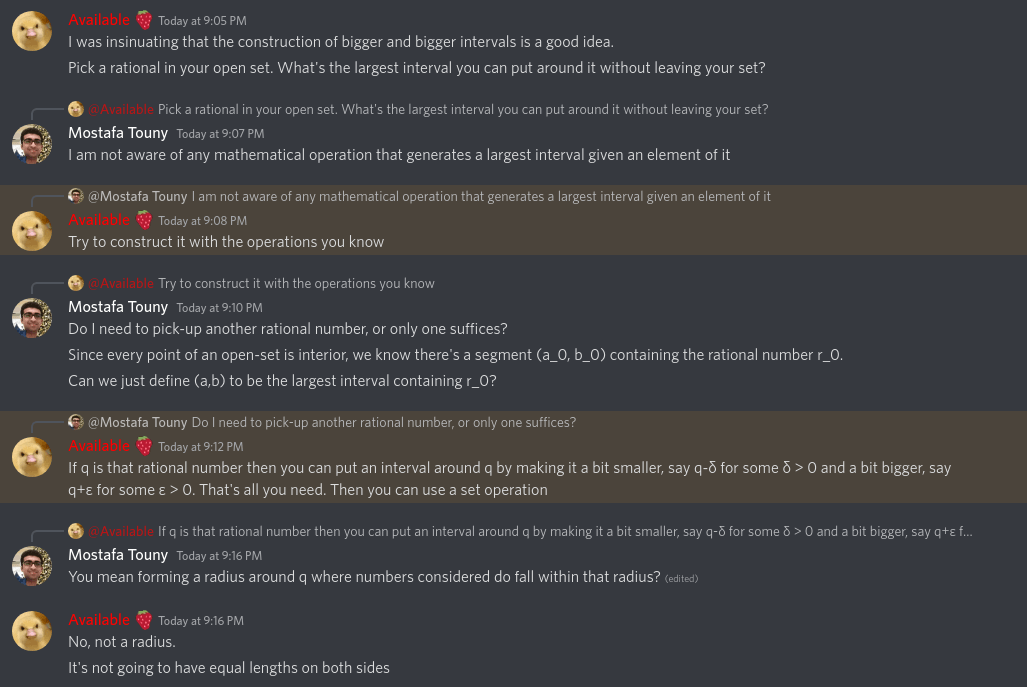Viewport: 1027px width, 687px height.
Task: Click strawberry badge beside Available at 9:16 PM
Action: (144, 620)
